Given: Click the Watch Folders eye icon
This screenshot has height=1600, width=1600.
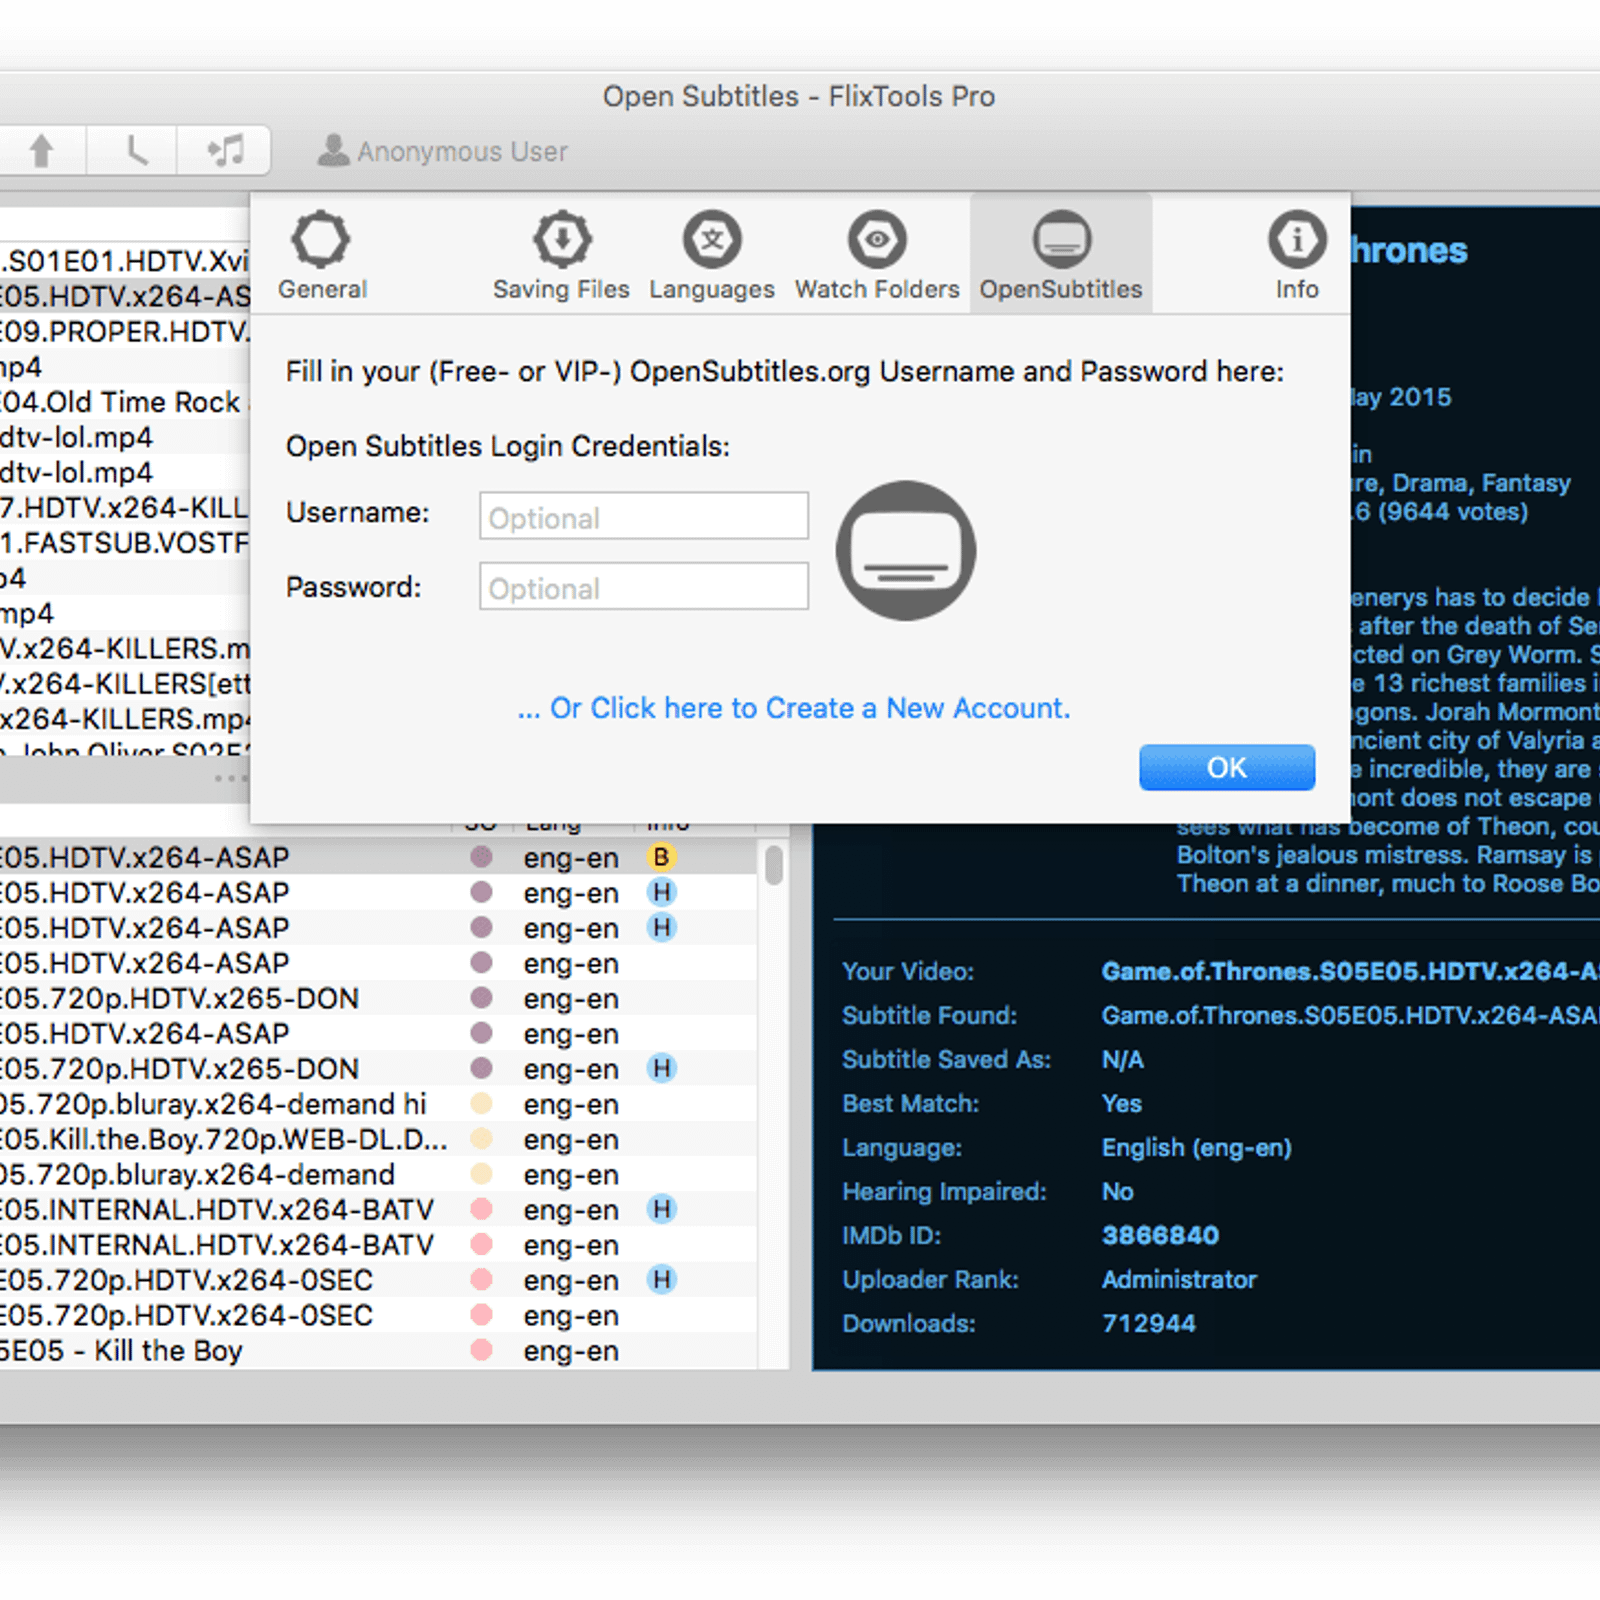Looking at the screenshot, I should (877, 239).
